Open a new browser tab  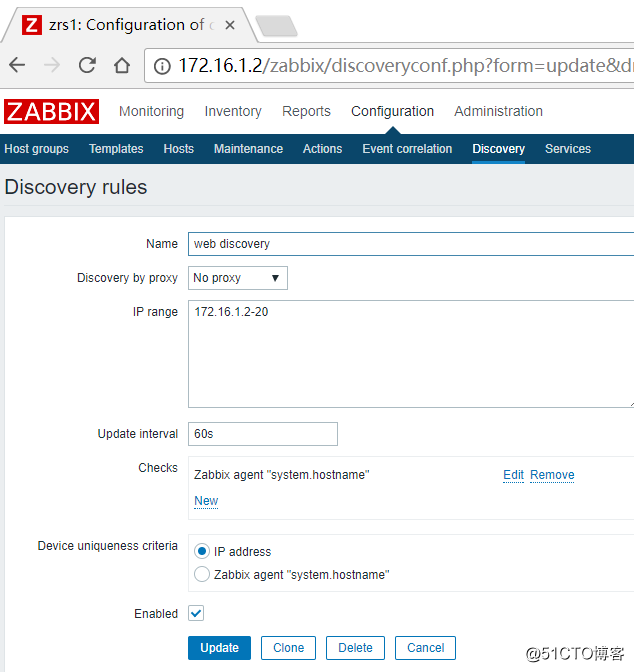276,25
